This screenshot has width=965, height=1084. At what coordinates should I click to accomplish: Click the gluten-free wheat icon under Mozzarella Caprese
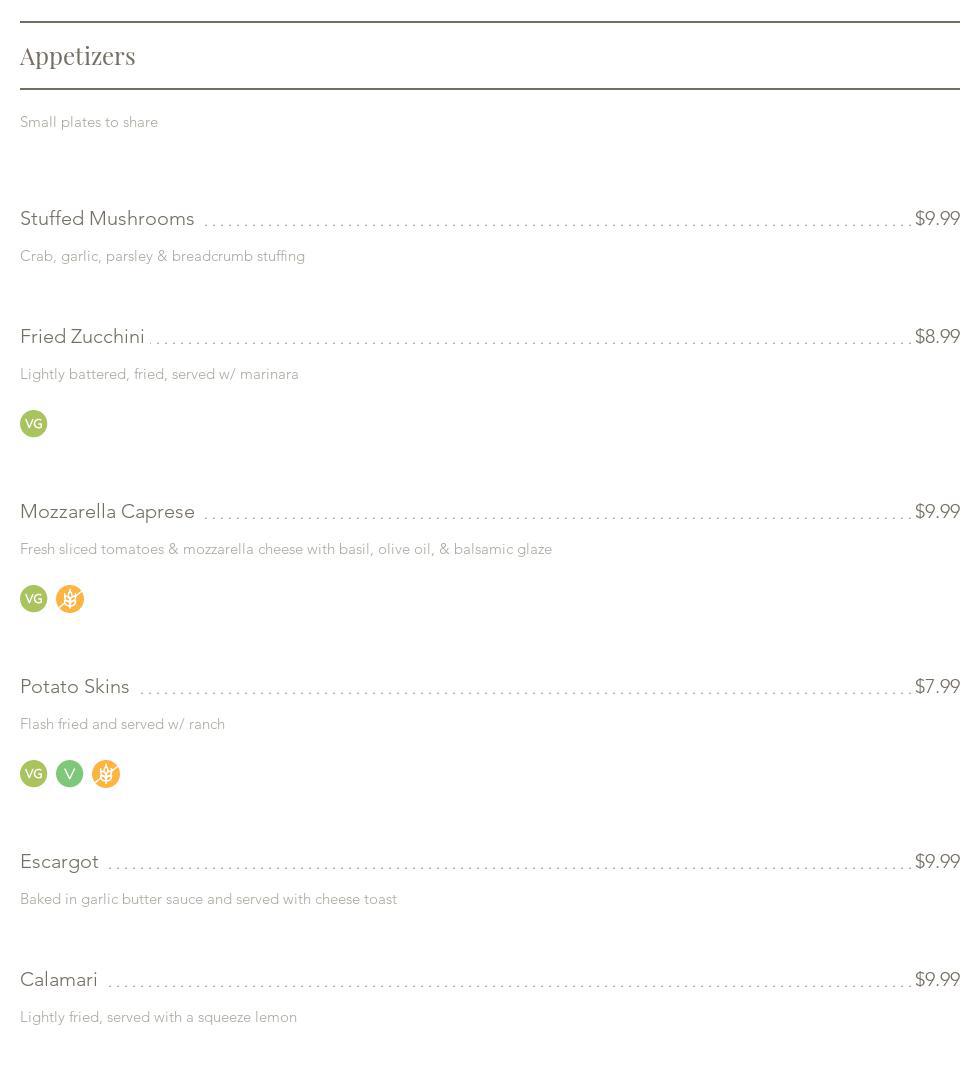[x=70, y=599]
